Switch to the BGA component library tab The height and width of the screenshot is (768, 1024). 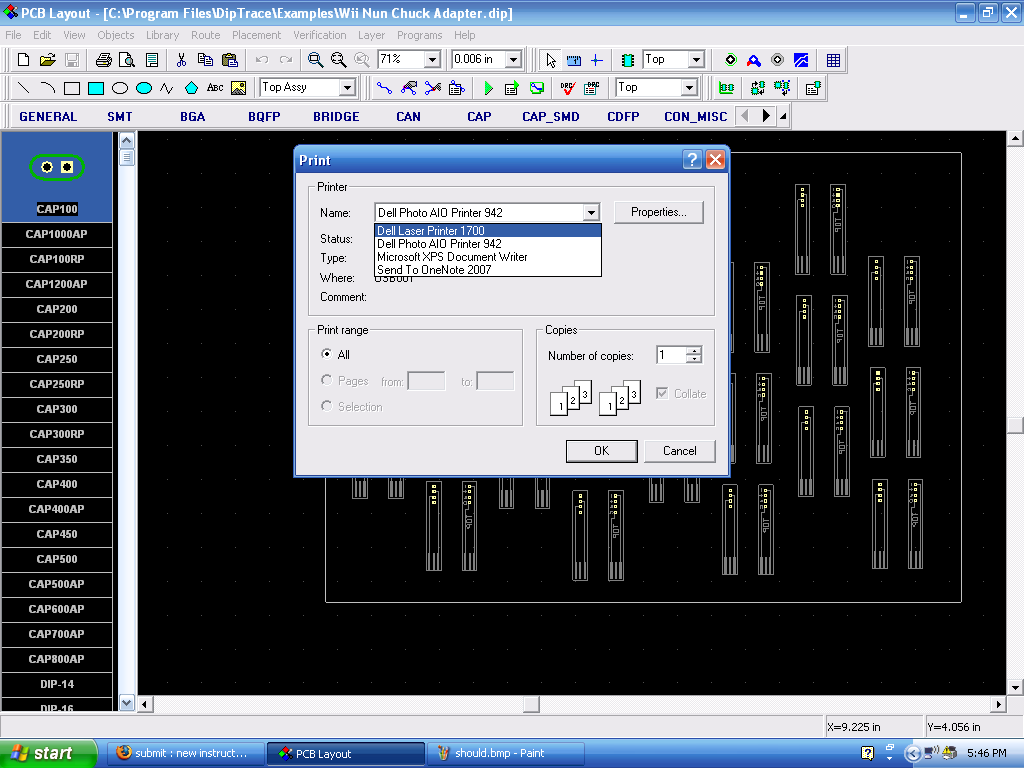pos(192,116)
